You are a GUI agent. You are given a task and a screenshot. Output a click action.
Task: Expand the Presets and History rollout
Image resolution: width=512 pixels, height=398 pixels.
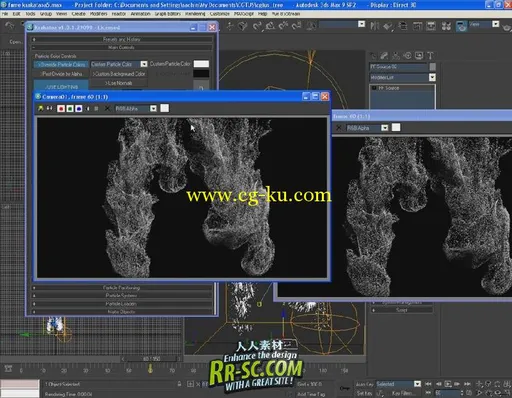coord(122,39)
